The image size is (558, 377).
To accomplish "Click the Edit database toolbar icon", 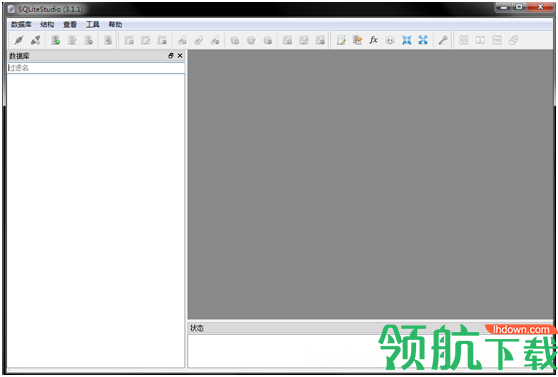I will tap(72, 40).
